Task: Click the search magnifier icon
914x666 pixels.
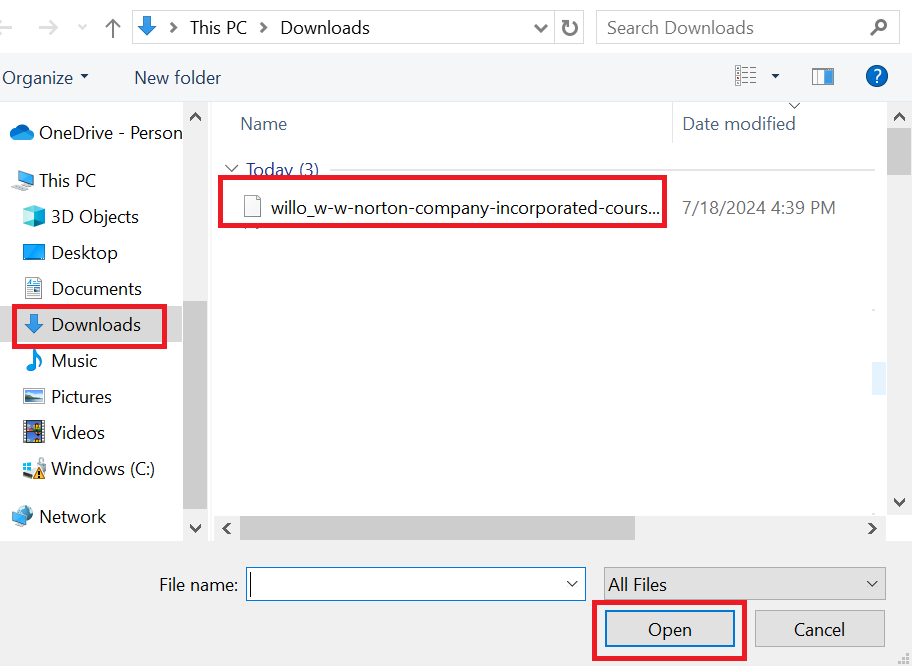Action: (x=878, y=27)
